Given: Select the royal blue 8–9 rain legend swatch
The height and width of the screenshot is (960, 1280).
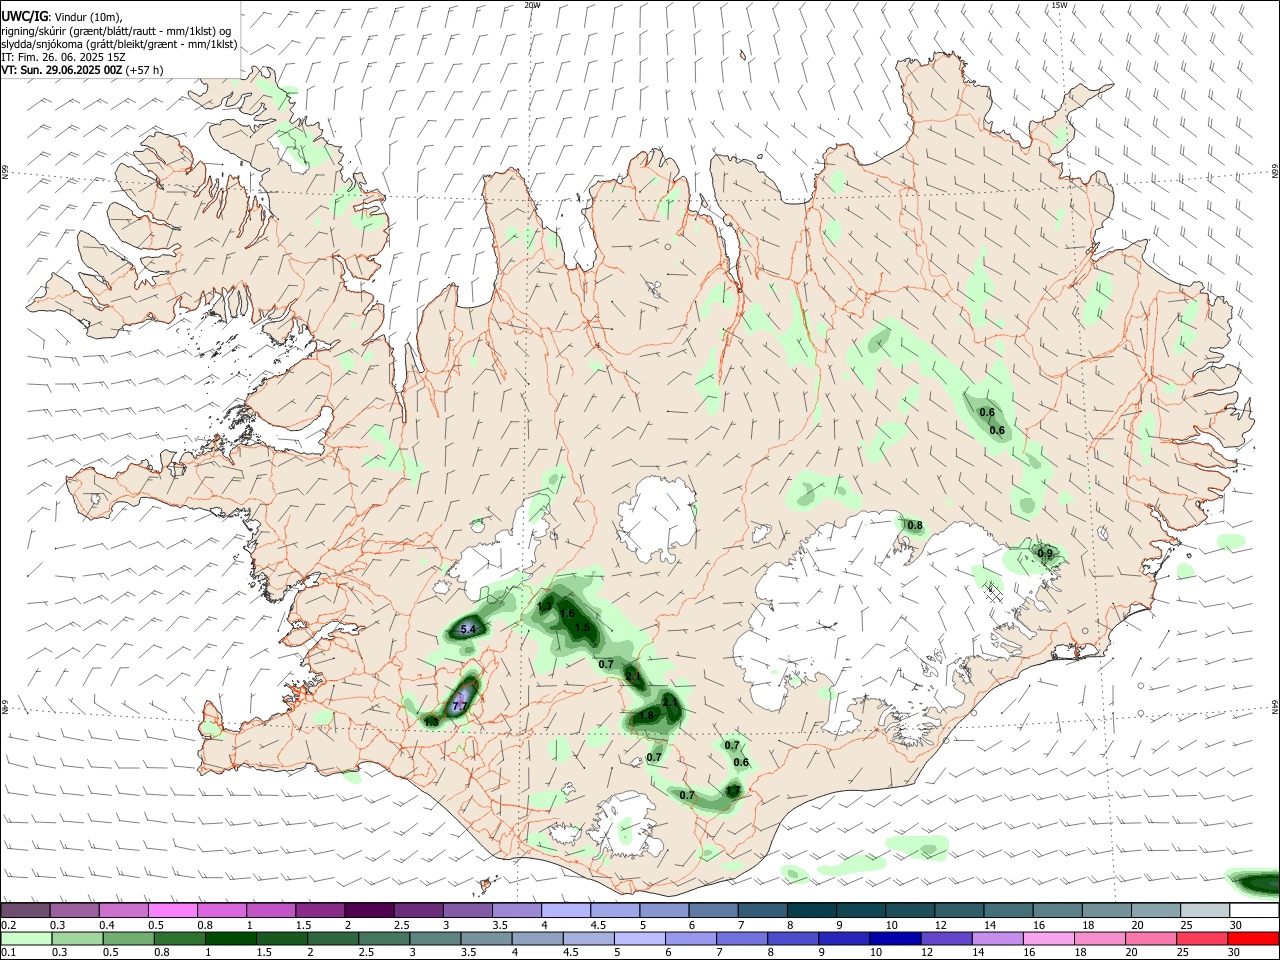Looking at the screenshot, I should pyautogui.click(x=794, y=938).
